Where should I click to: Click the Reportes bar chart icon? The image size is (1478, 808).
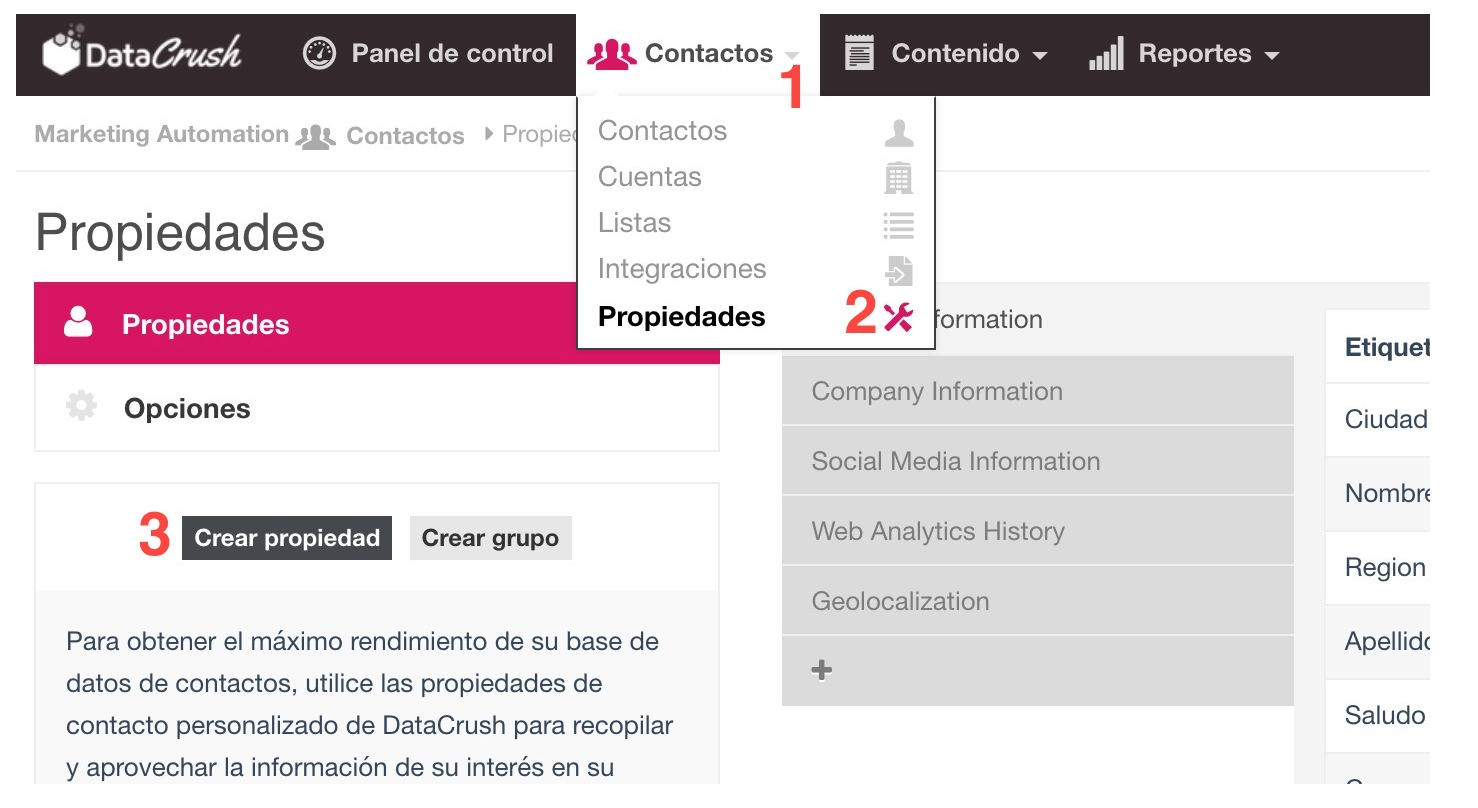1104,54
